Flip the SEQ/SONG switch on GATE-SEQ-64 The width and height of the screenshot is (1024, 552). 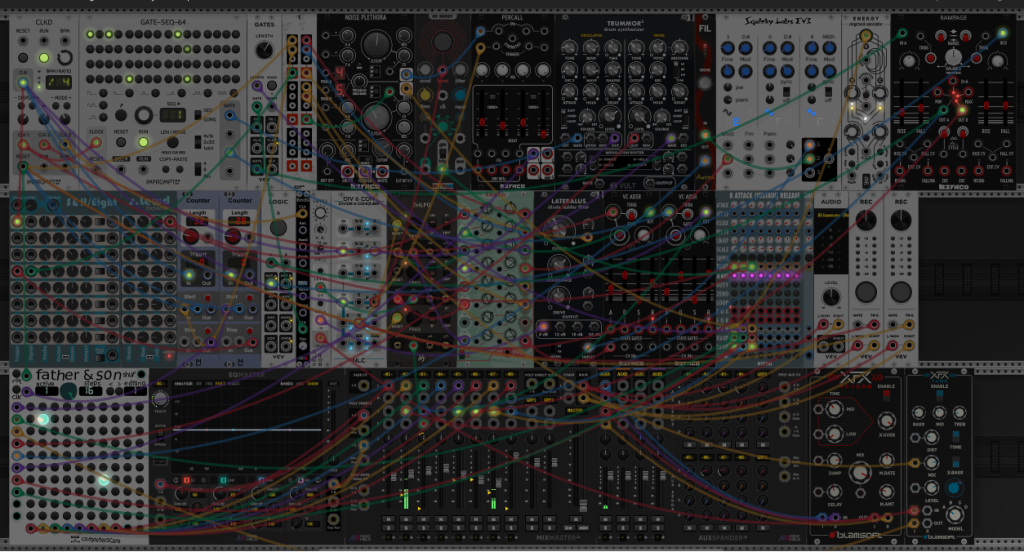point(198,115)
